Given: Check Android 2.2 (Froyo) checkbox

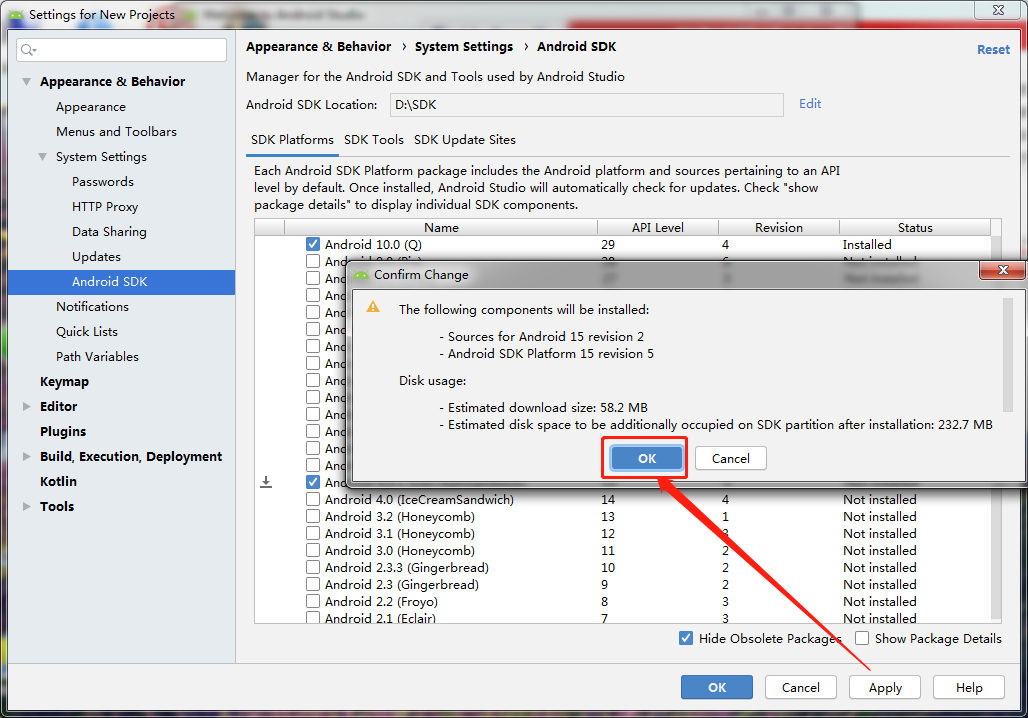Looking at the screenshot, I should [x=313, y=601].
